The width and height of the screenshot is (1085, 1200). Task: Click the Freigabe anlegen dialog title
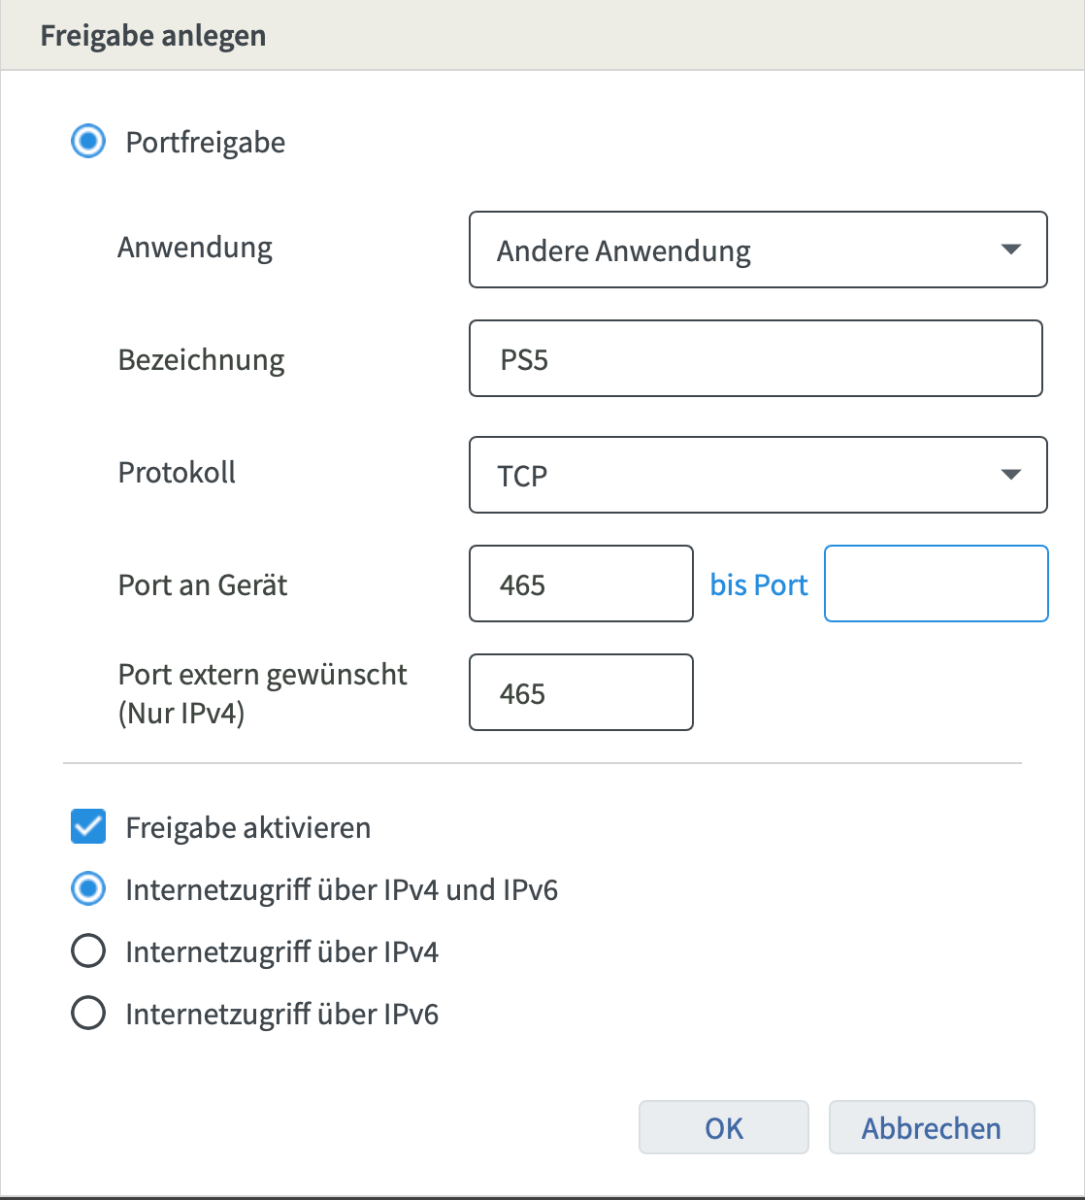click(x=153, y=36)
